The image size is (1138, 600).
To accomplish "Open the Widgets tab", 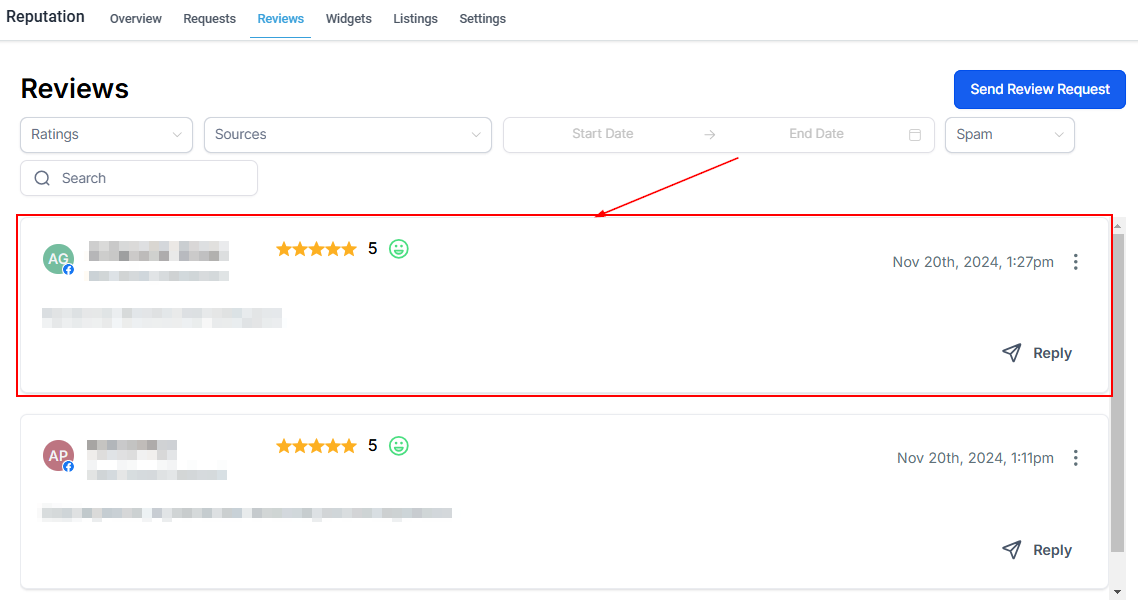I will (x=348, y=19).
